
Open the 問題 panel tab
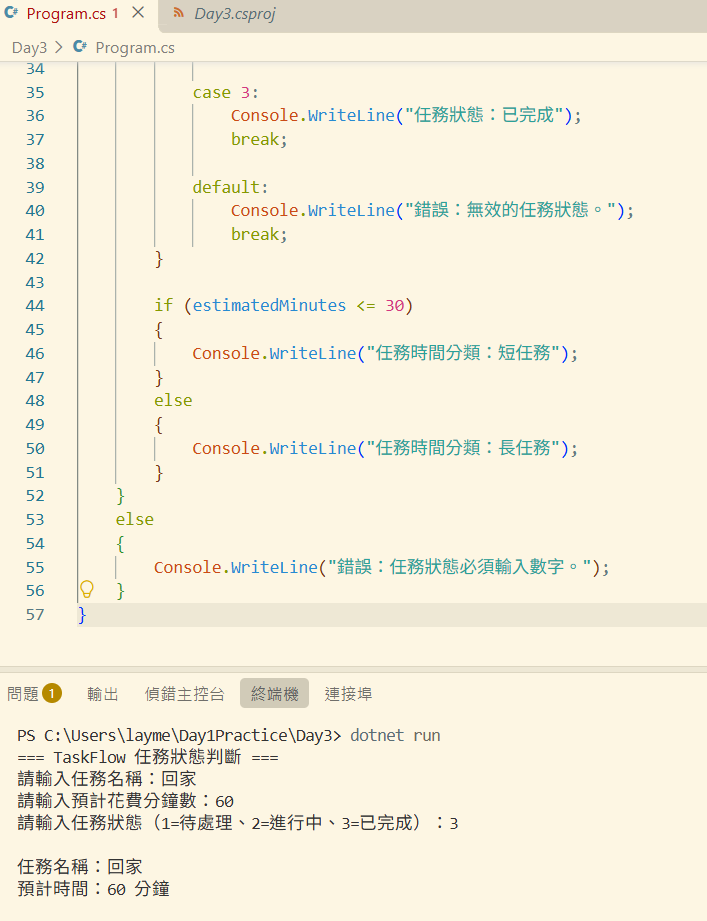23,694
